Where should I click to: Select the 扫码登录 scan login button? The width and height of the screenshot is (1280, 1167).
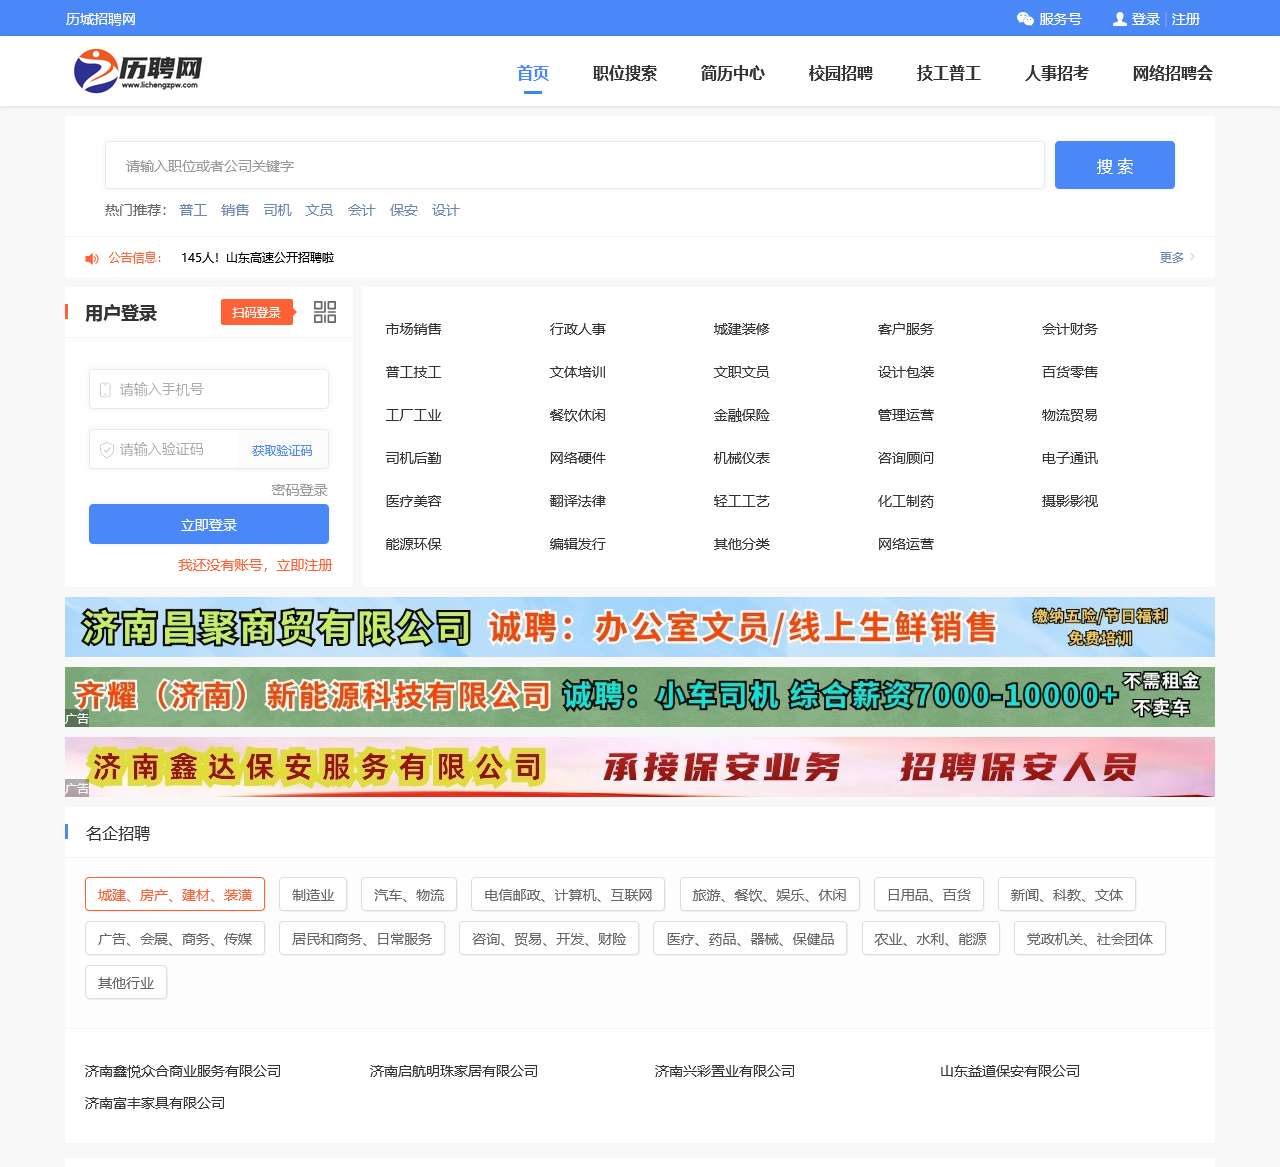coord(256,311)
